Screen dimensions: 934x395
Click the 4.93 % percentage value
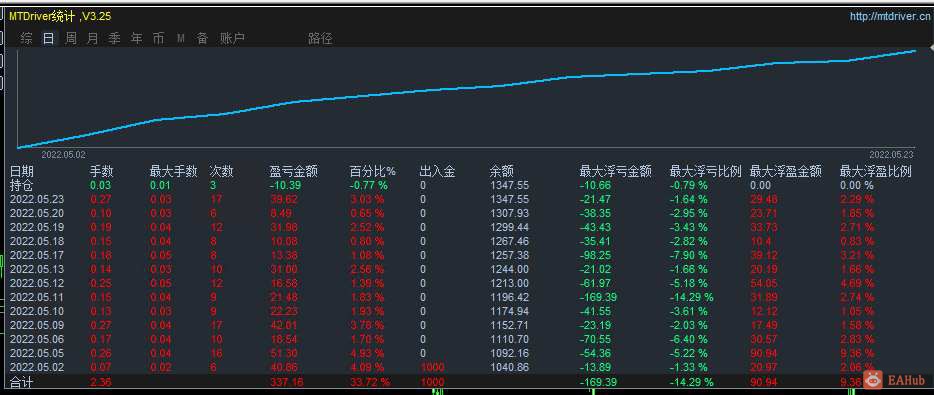pyautogui.click(x=367, y=353)
